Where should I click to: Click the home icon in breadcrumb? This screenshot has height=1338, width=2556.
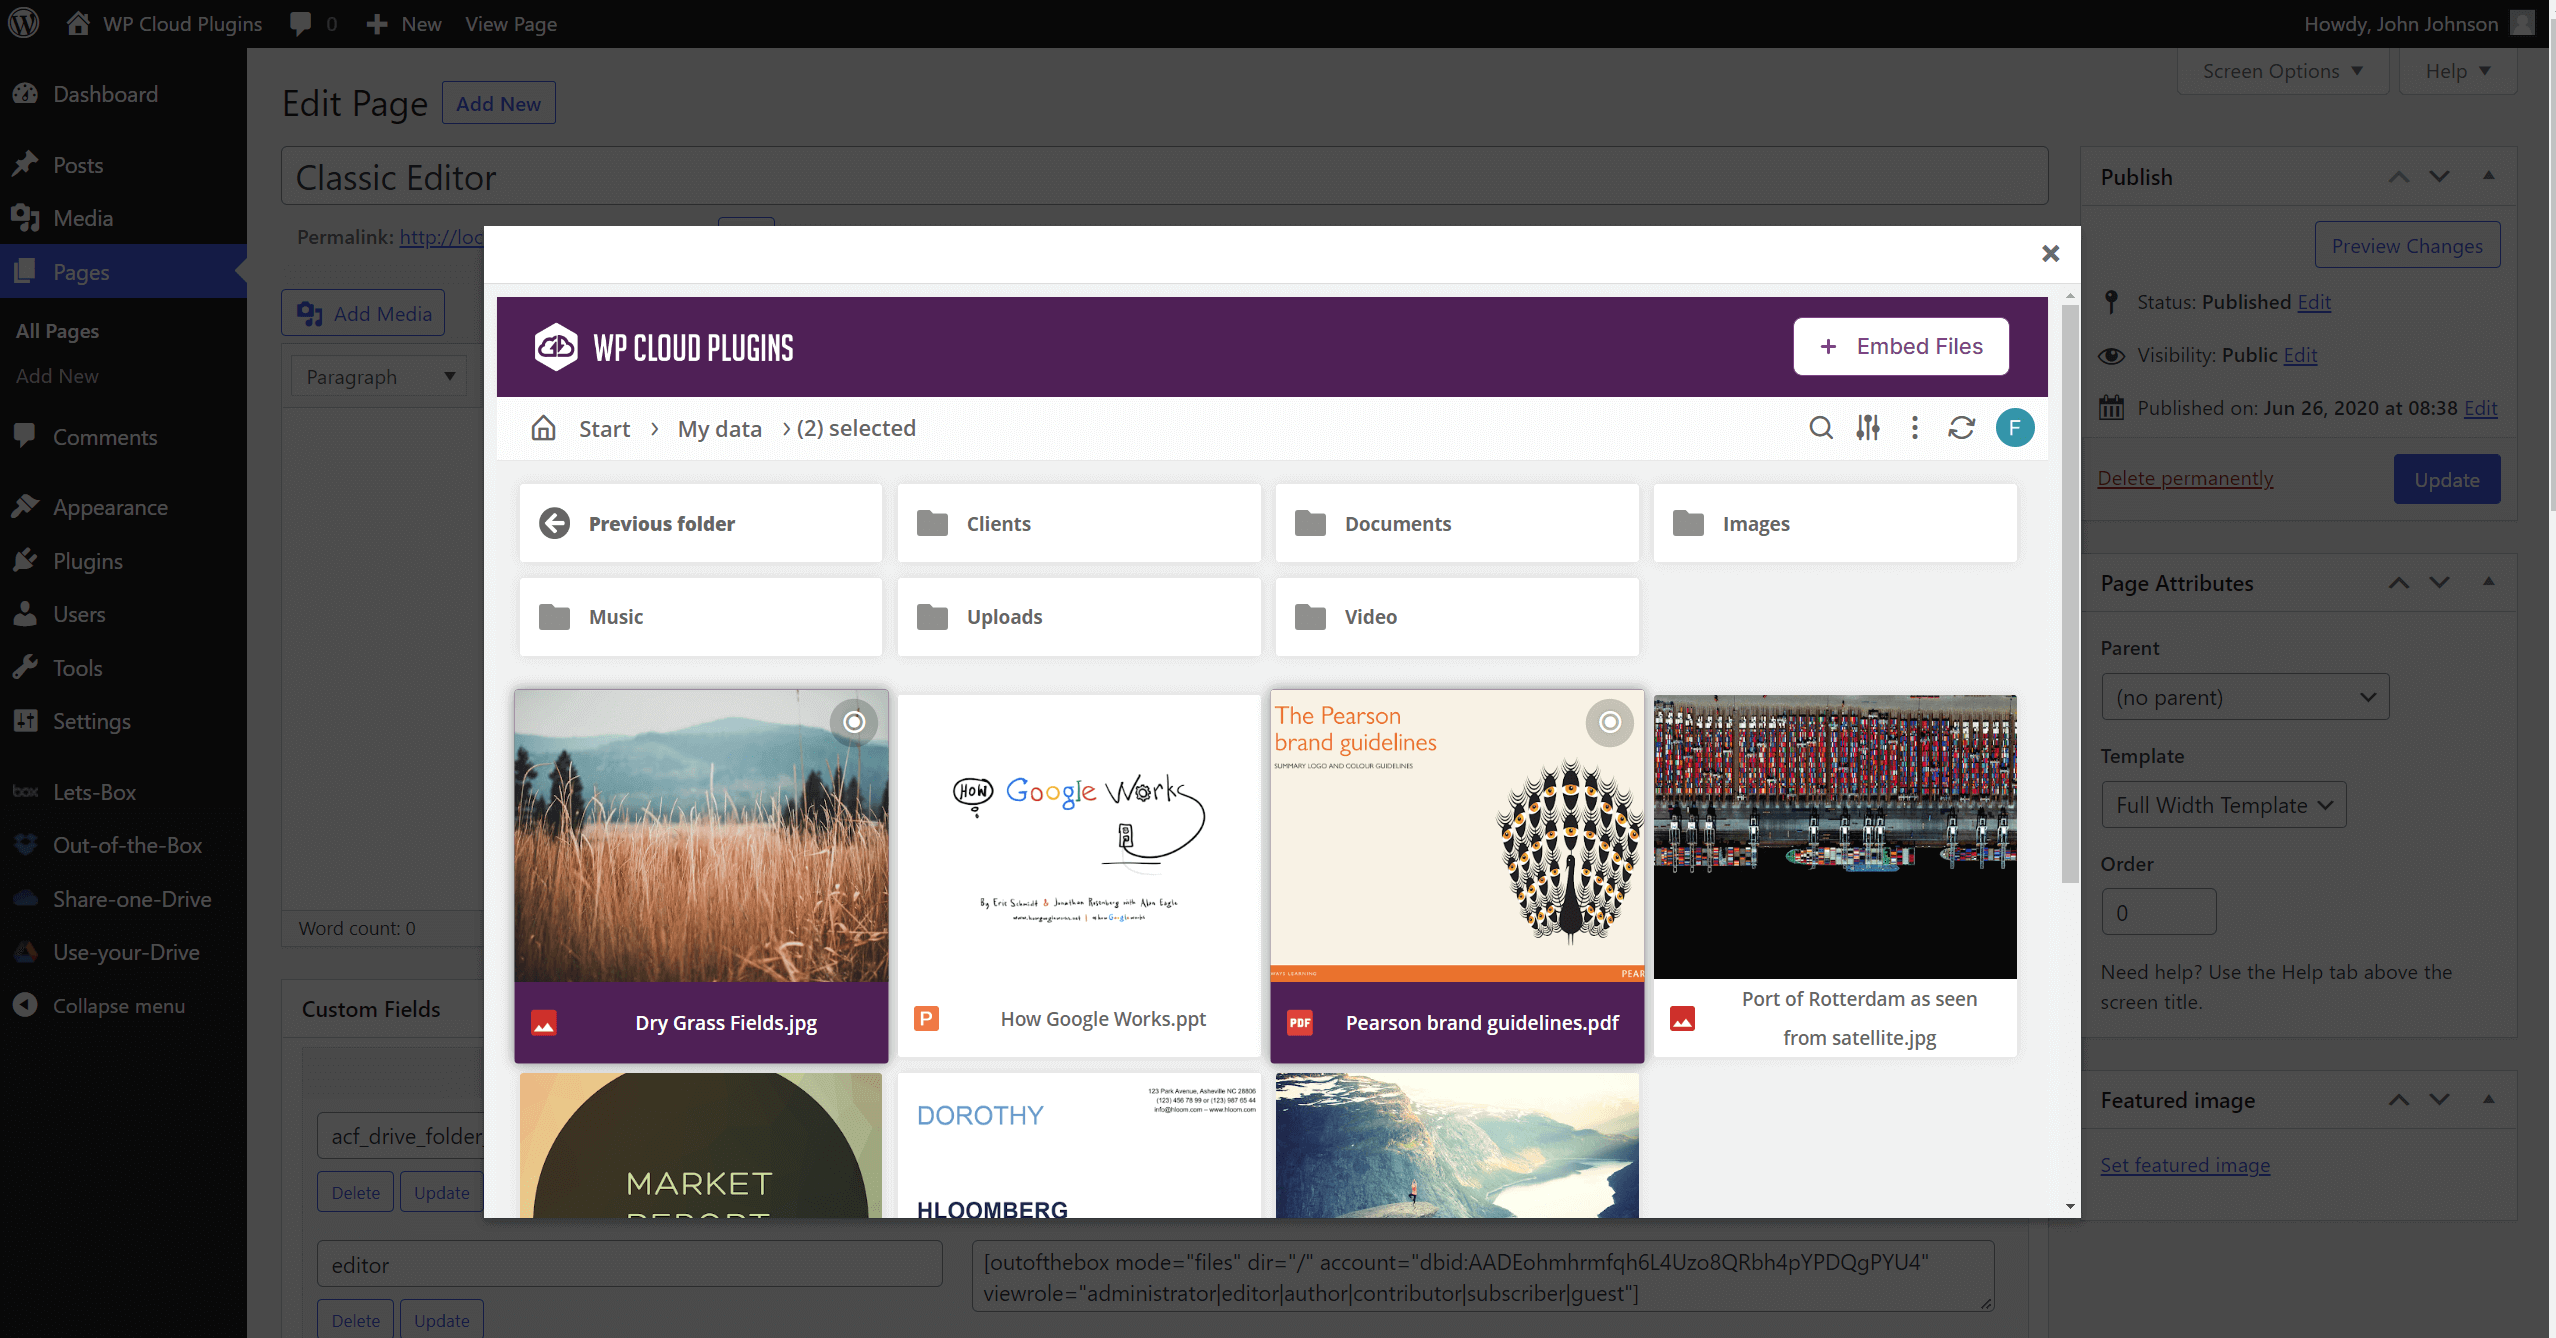pyautogui.click(x=543, y=428)
